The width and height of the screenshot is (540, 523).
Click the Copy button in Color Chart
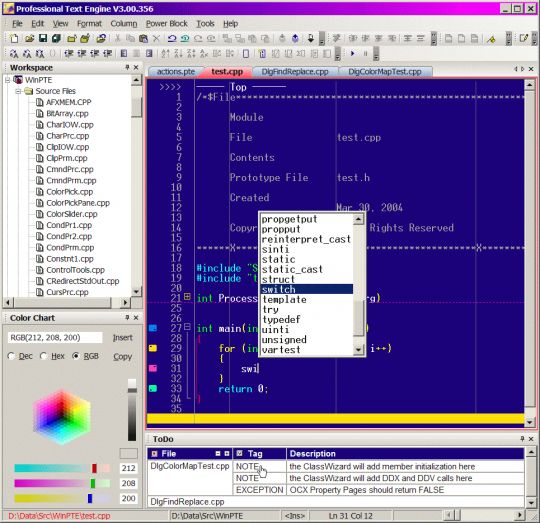[123, 356]
